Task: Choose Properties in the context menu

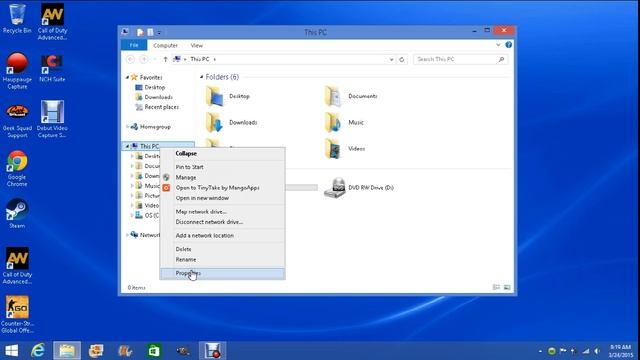Action: pyautogui.click(x=222, y=273)
